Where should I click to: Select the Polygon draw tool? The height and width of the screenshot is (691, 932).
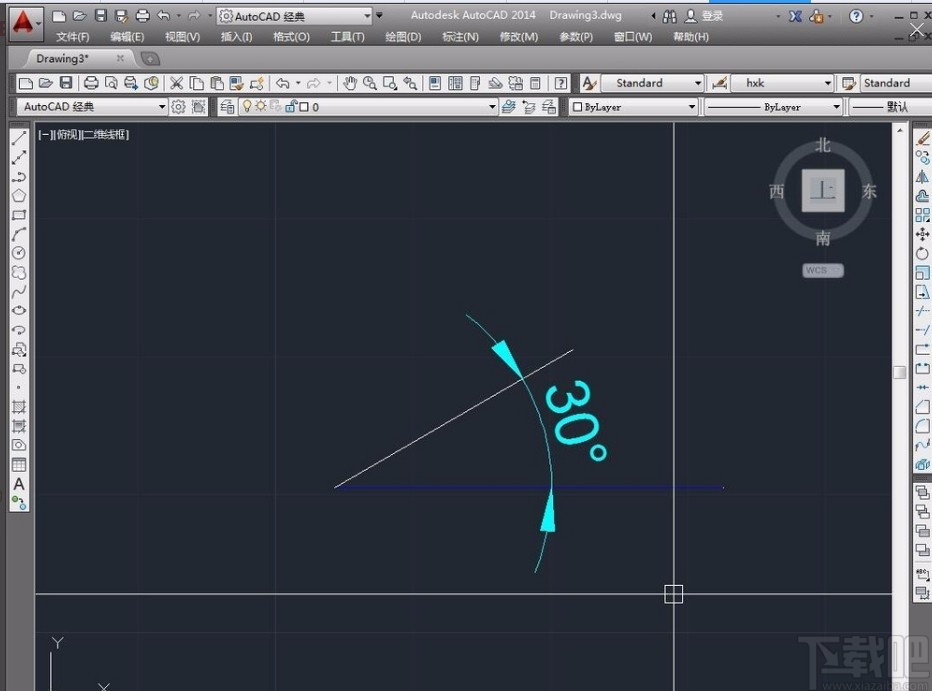(18, 195)
